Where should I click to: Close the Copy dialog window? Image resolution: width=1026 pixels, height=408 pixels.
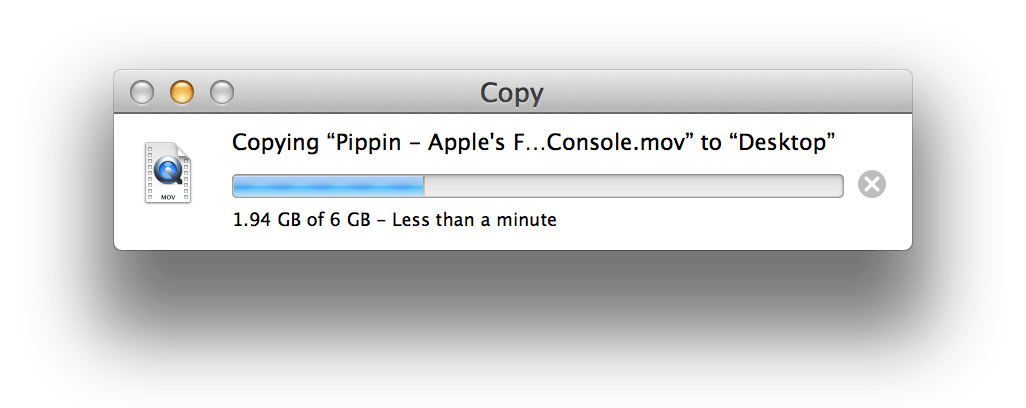[142, 93]
